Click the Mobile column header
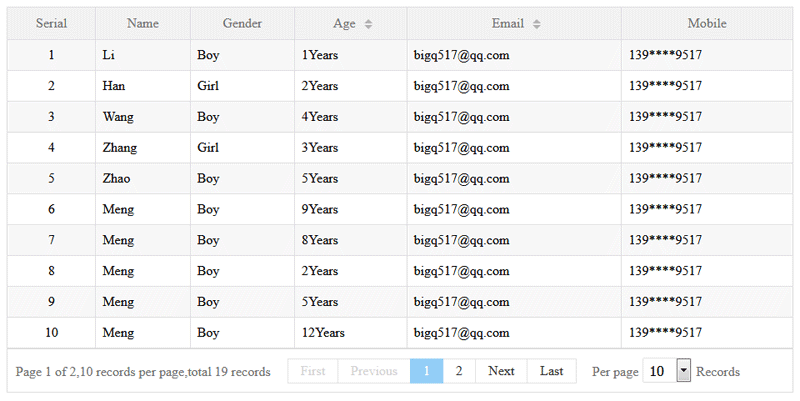This screenshot has height=401, width=800. coord(706,24)
